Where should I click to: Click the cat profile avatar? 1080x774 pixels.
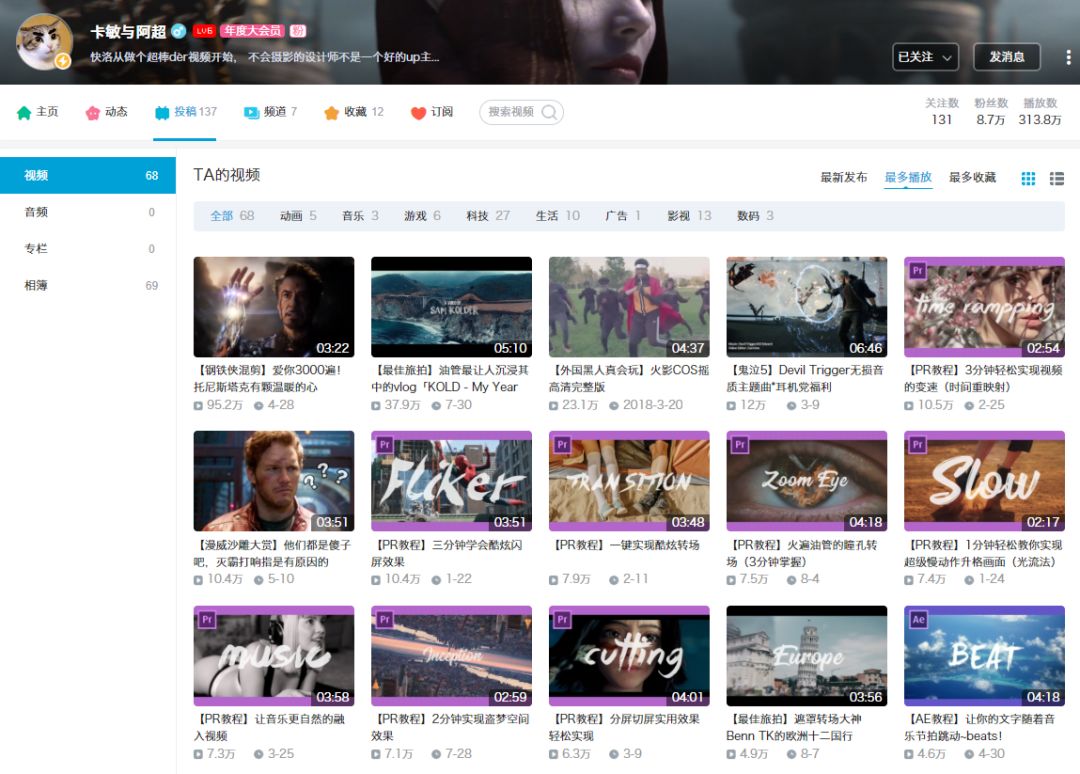pos(44,41)
